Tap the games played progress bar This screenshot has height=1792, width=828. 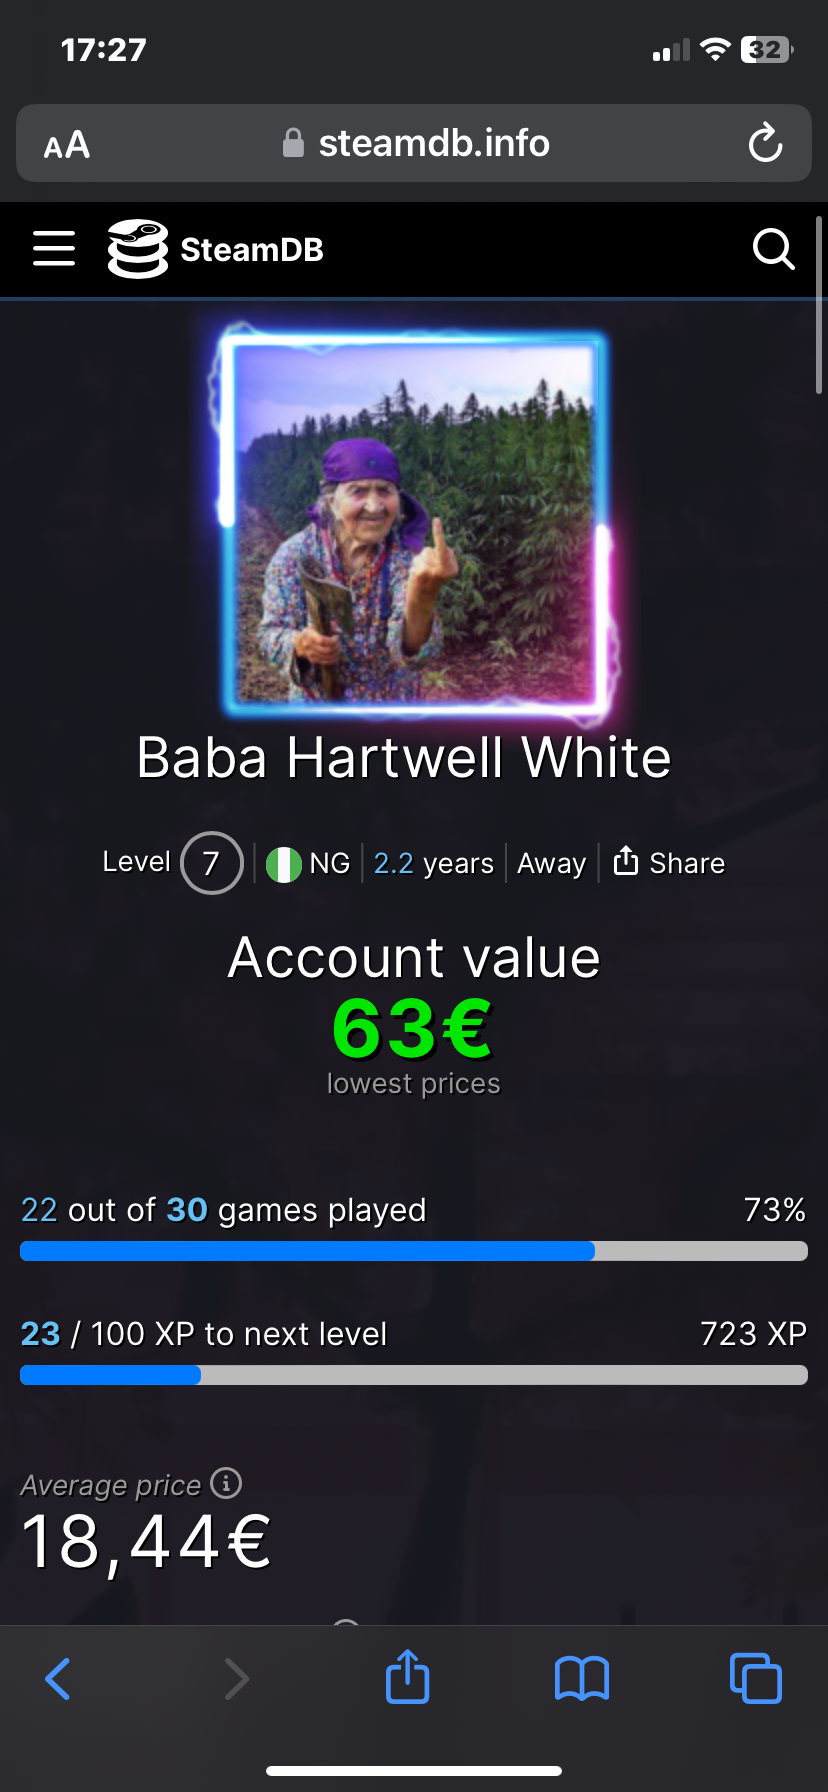point(414,1251)
